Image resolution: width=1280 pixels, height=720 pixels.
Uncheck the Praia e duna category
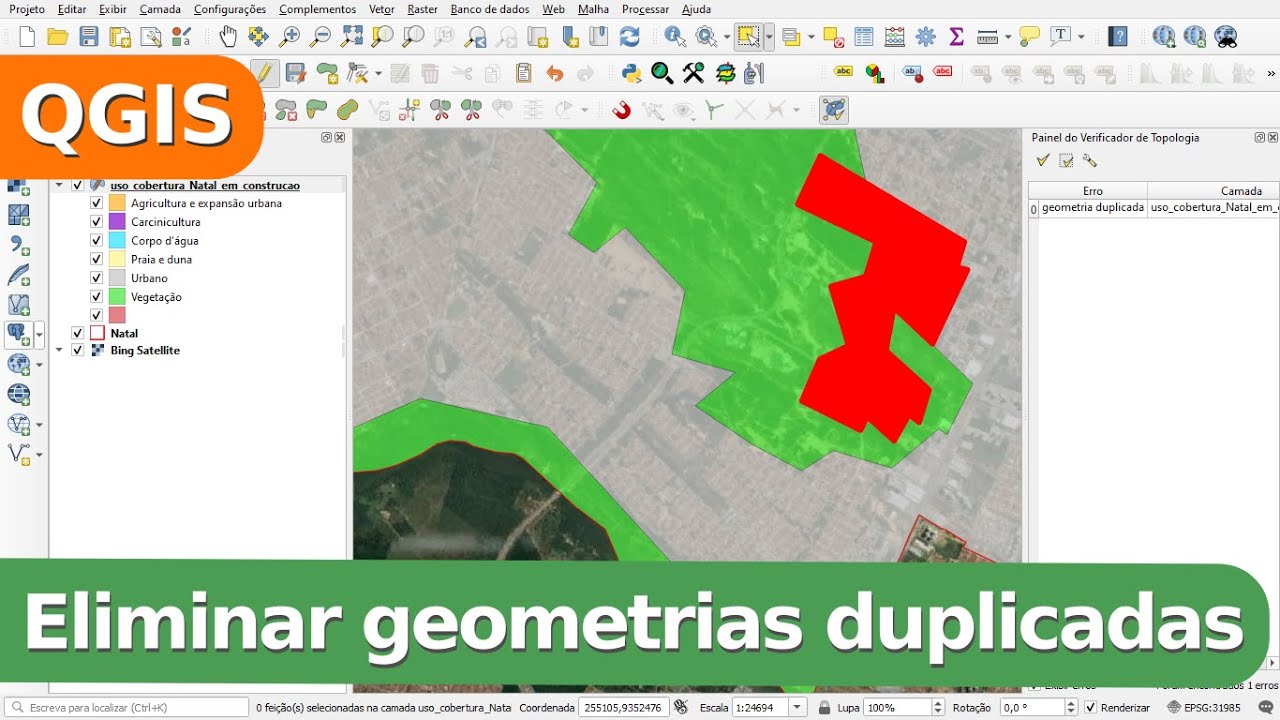pos(96,259)
